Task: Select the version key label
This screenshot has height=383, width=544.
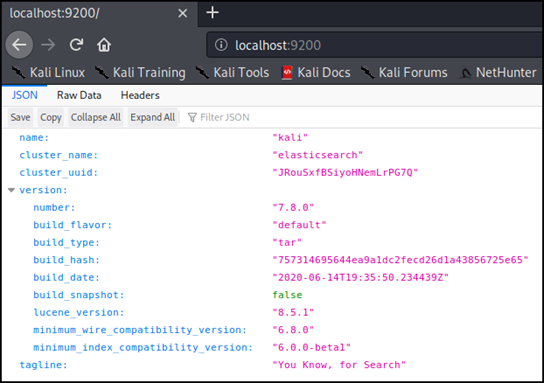Action: pos(43,190)
